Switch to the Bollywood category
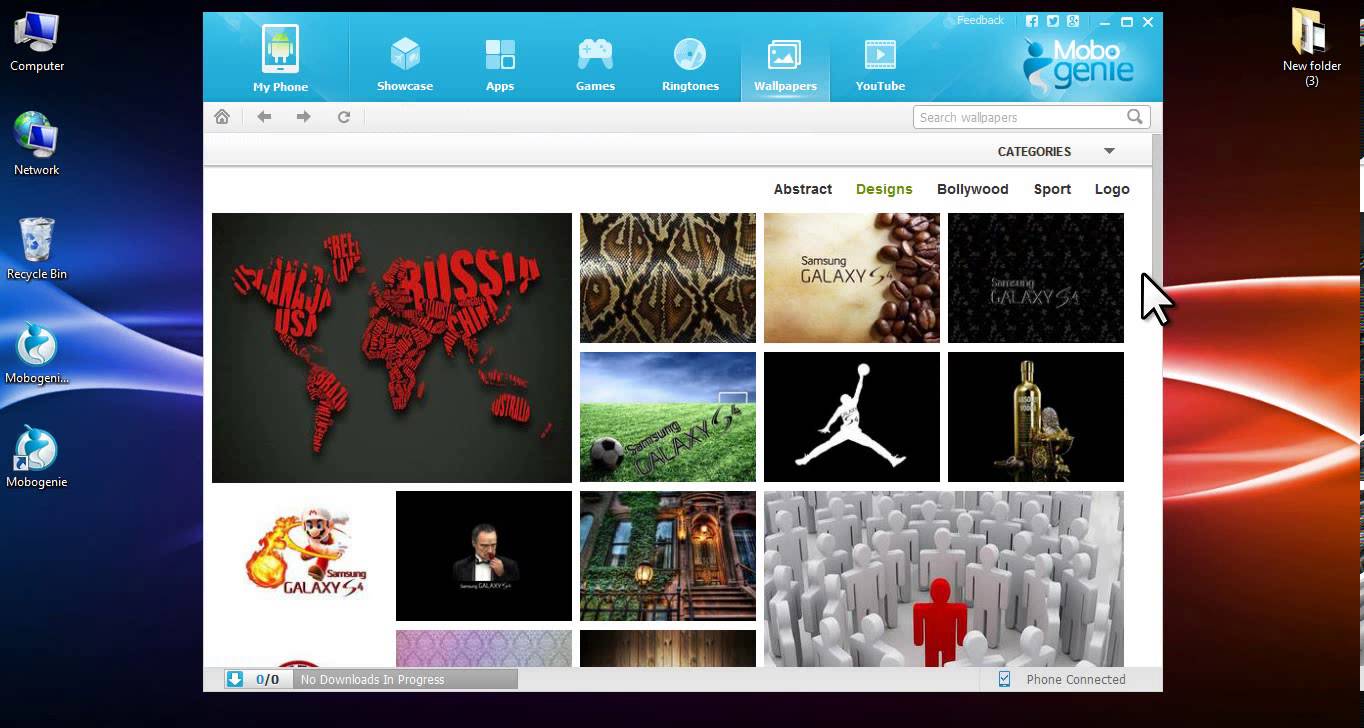This screenshot has width=1364, height=728. pyautogui.click(x=972, y=189)
